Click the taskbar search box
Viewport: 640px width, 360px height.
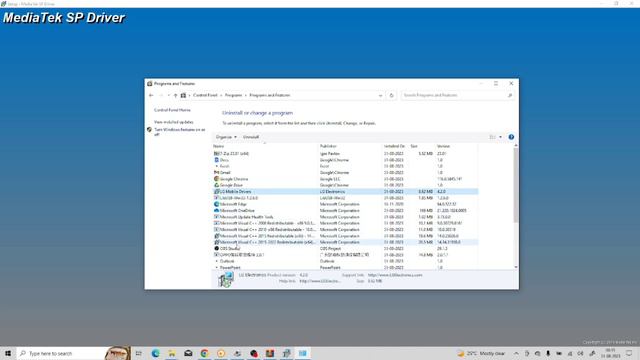(x=73, y=353)
